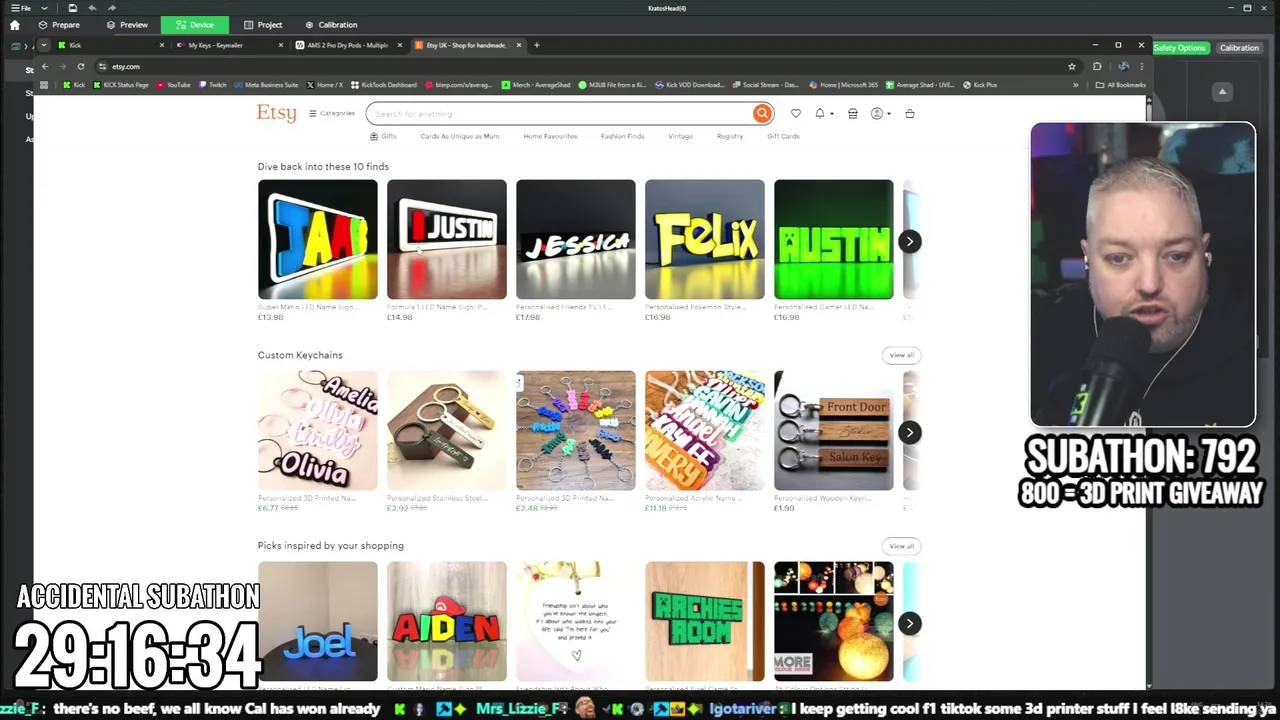Open the browser three-dot menu
Screen dimensions: 1280x720
[x=1141, y=66]
